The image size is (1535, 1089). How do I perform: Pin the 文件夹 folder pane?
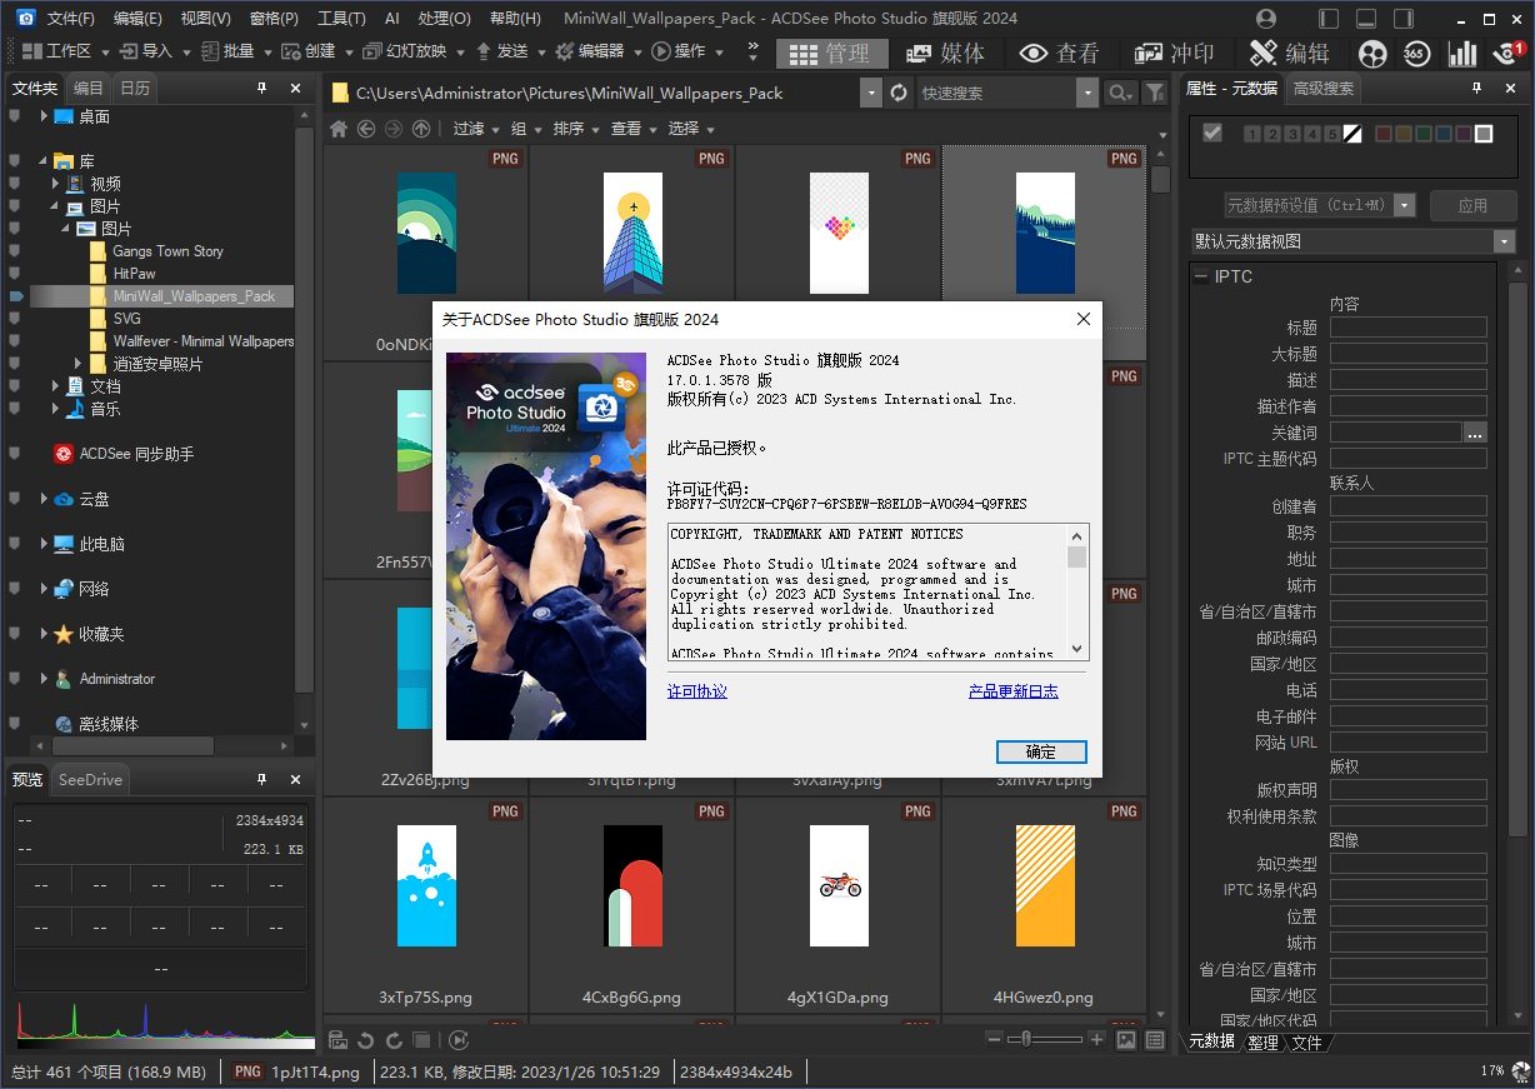pos(262,88)
